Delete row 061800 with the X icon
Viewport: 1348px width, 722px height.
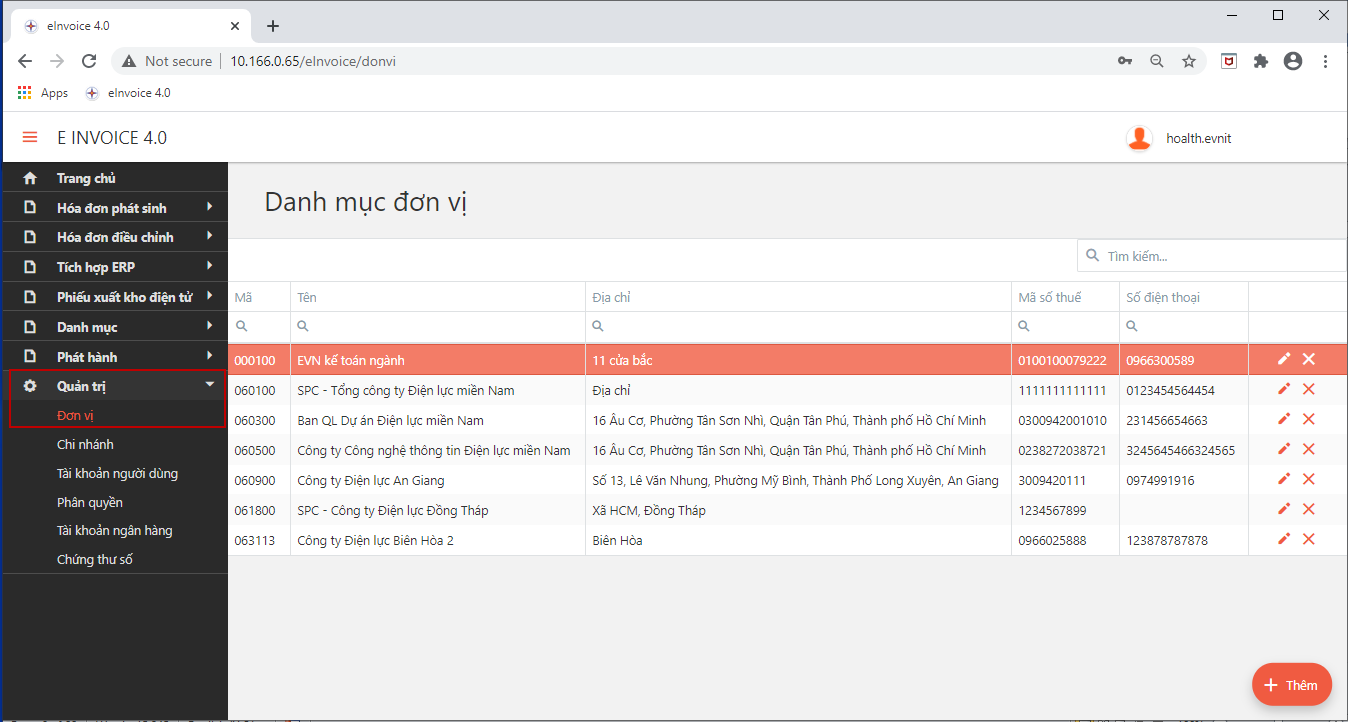[x=1309, y=509]
